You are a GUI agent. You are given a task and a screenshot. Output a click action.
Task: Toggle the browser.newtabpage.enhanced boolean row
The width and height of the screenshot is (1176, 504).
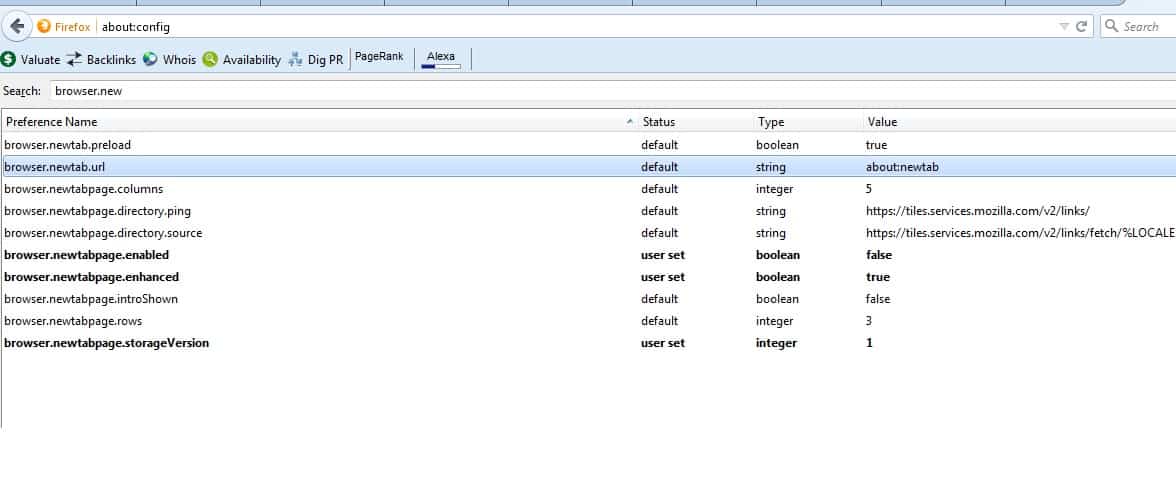91,277
